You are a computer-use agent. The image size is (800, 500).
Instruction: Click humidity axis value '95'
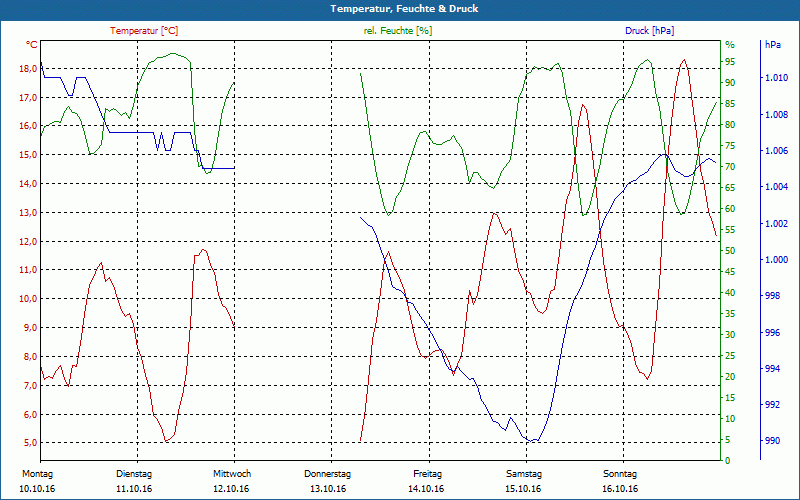tap(730, 62)
